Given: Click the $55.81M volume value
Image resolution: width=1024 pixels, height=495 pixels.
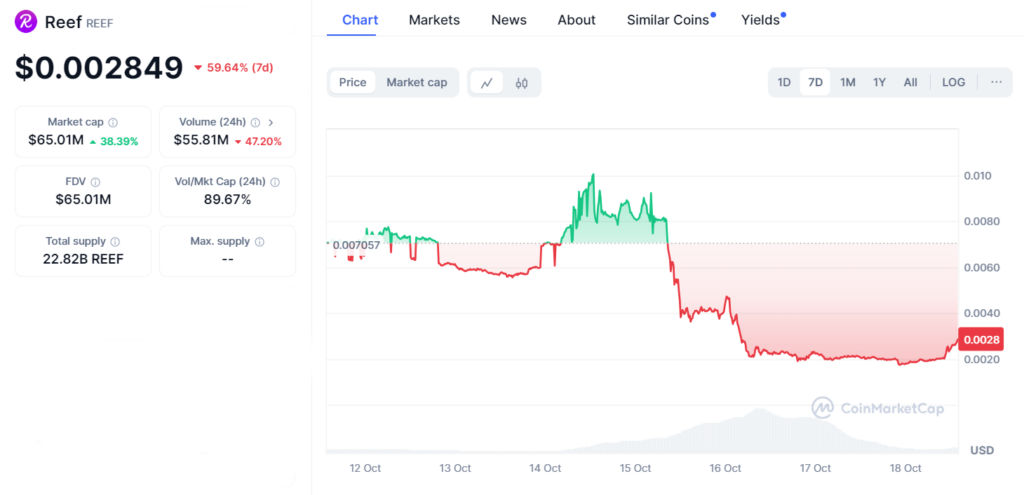Looking at the screenshot, I should pos(201,140).
